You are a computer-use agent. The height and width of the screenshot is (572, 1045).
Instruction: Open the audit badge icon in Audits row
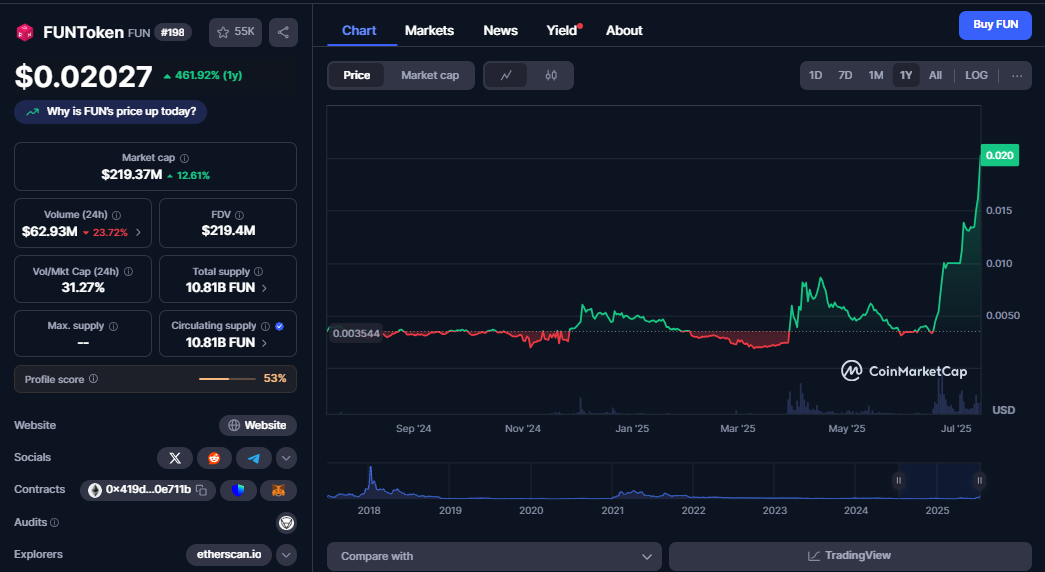click(x=286, y=522)
